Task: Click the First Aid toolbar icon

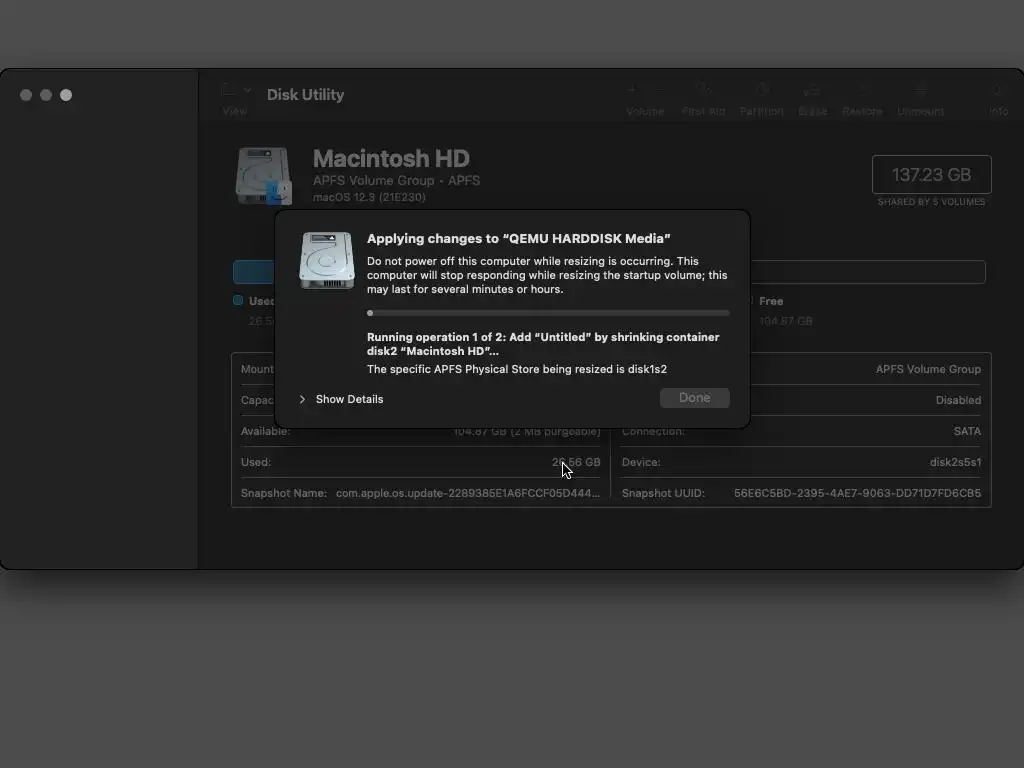Action: [x=703, y=89]
